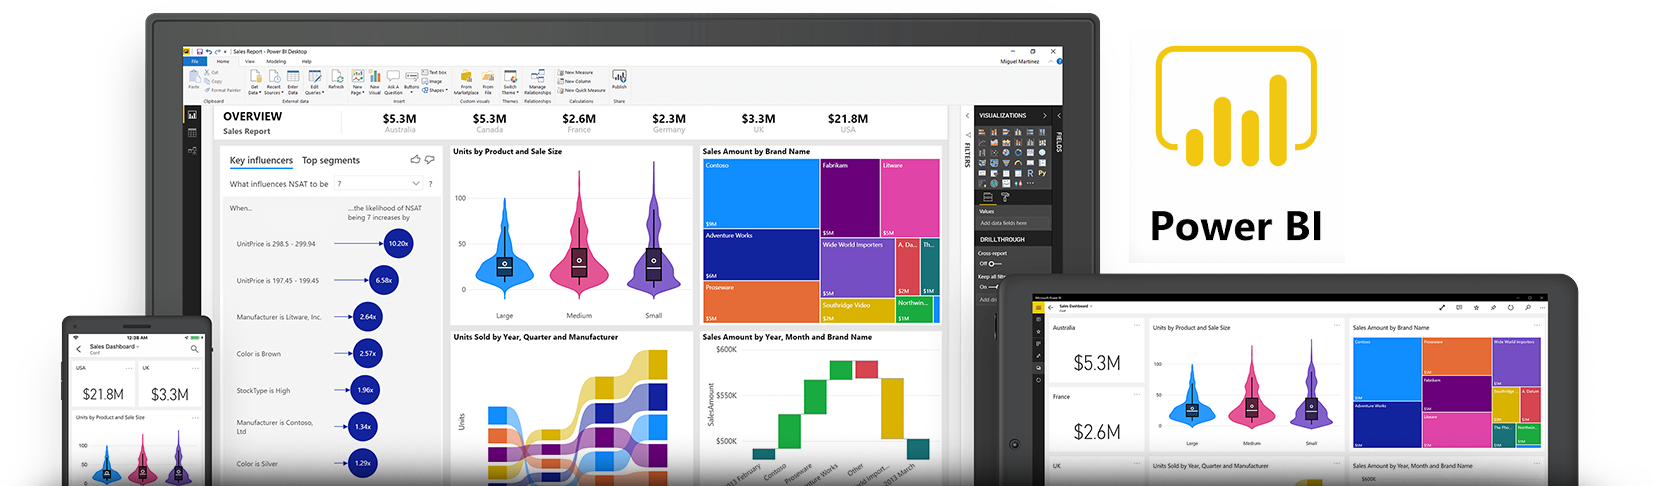Click search magnifier in tablet app toolbar
This screenshot has width=1654, height=486.
coord(1528,307)
